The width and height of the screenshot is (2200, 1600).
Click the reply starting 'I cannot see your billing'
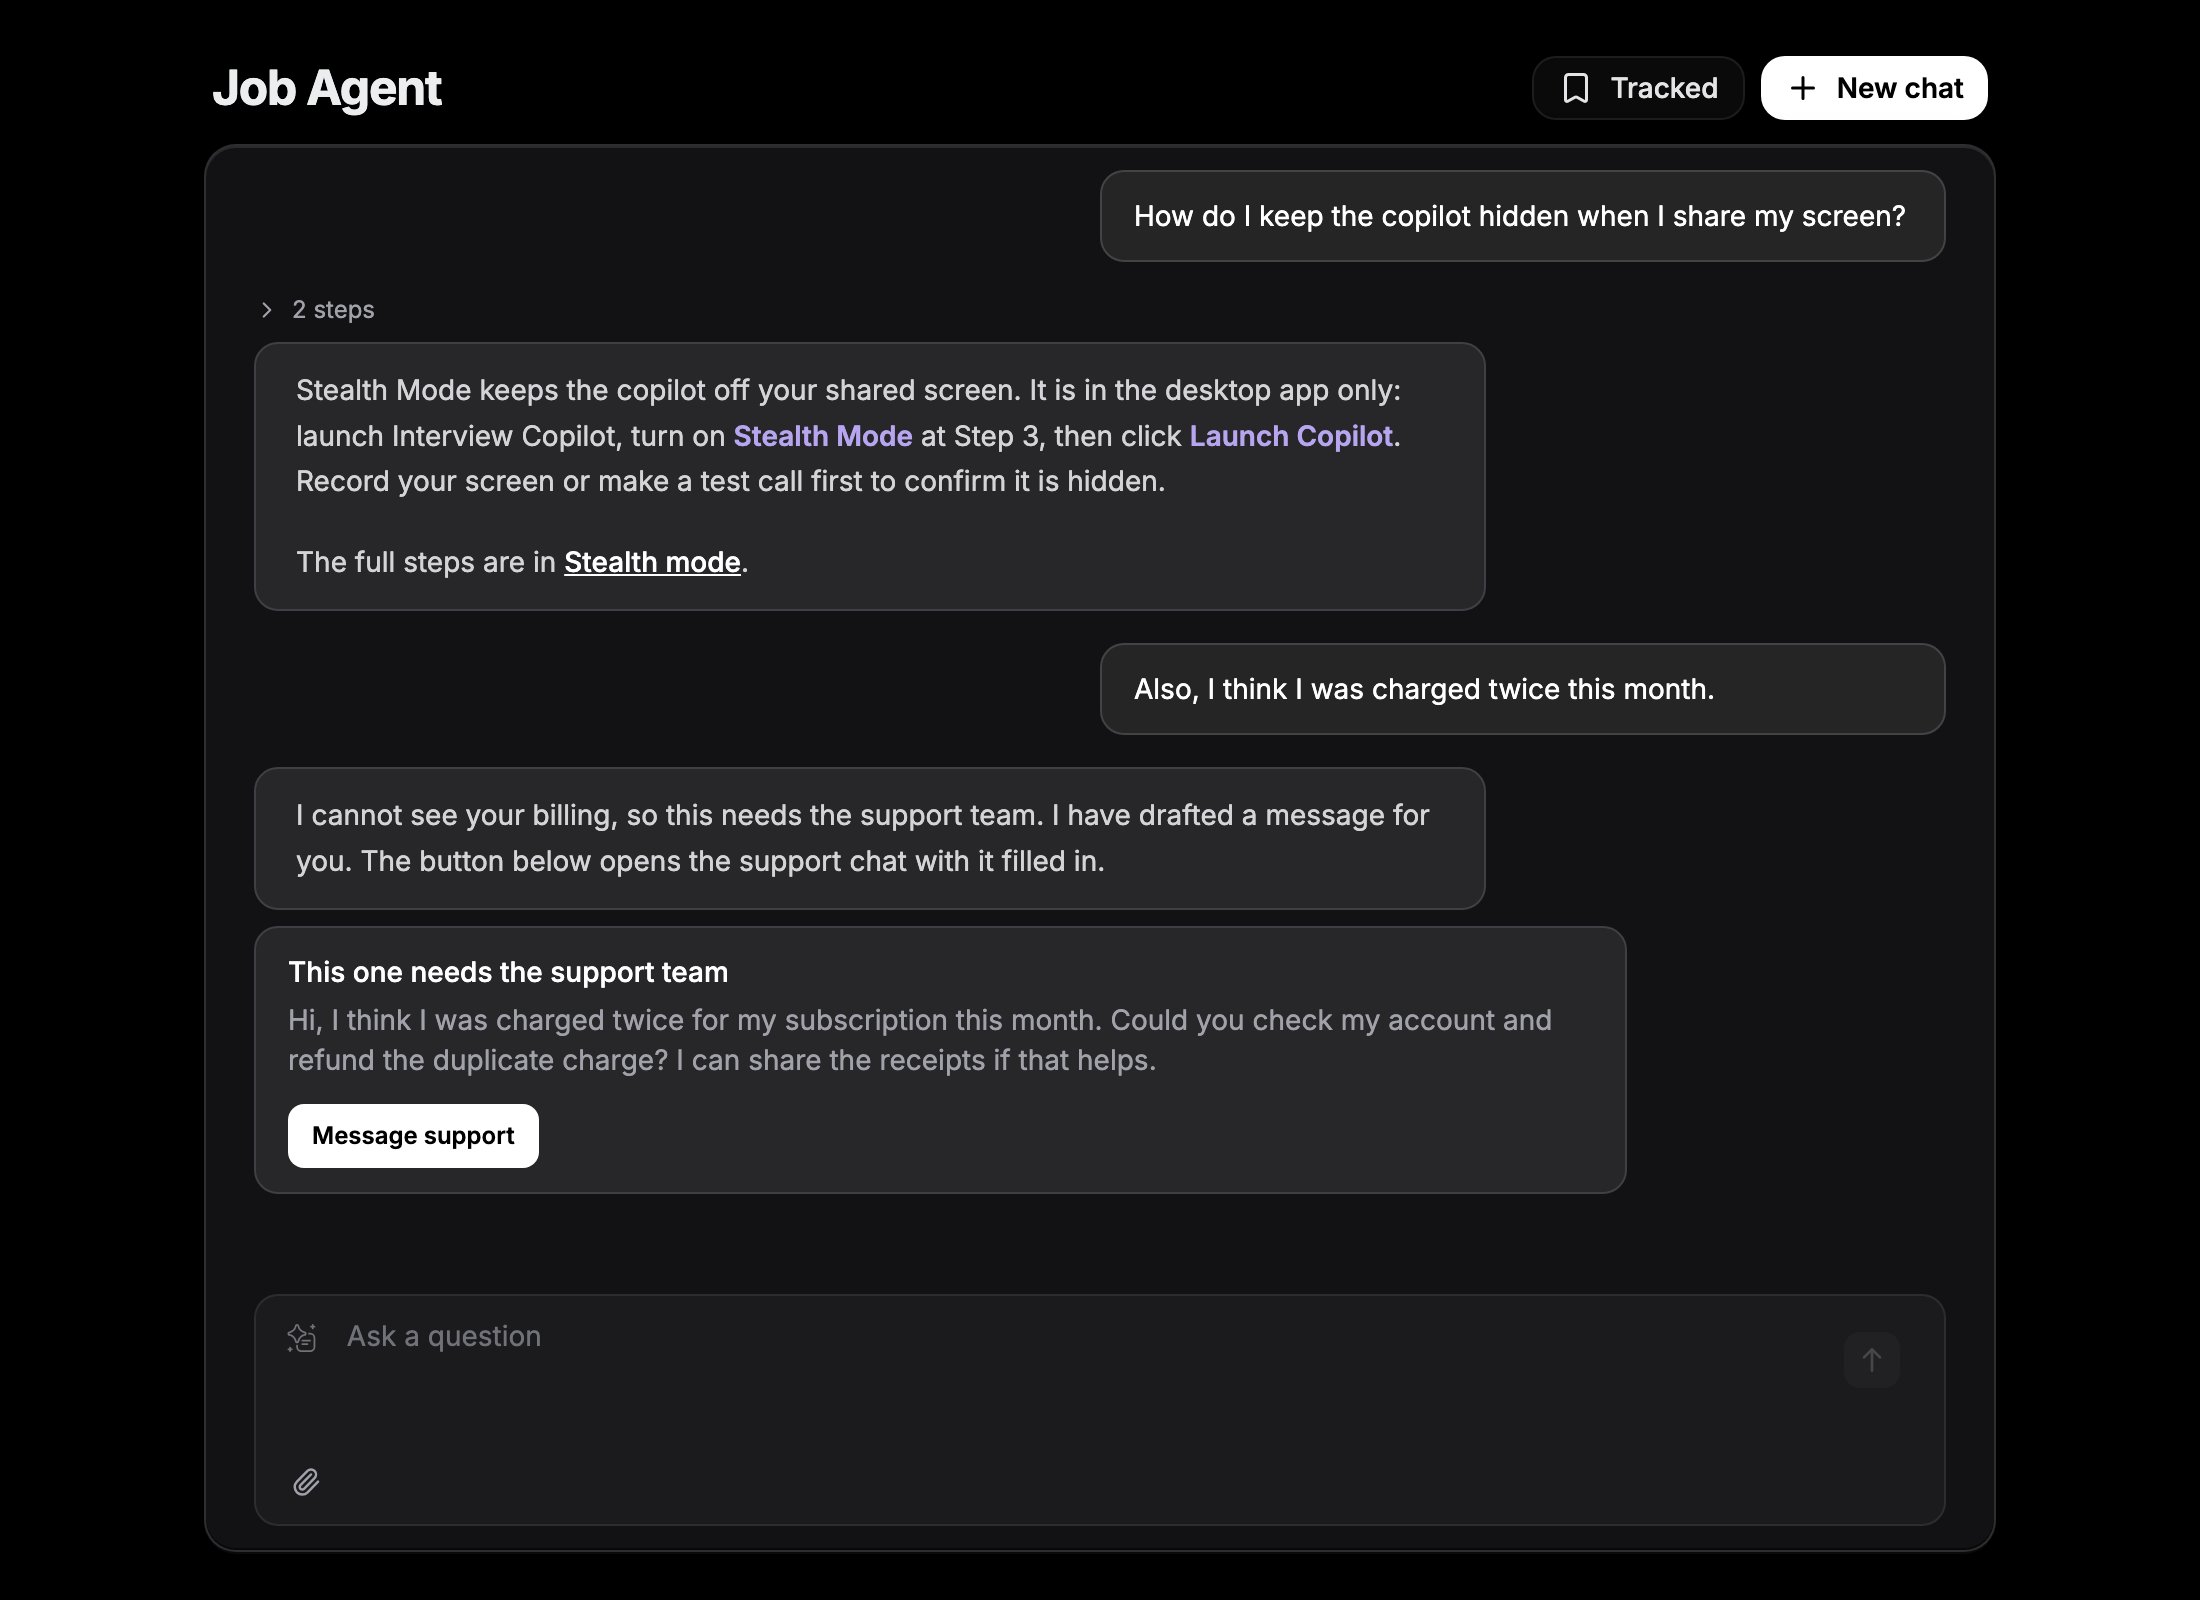click(x=869, y=838)
